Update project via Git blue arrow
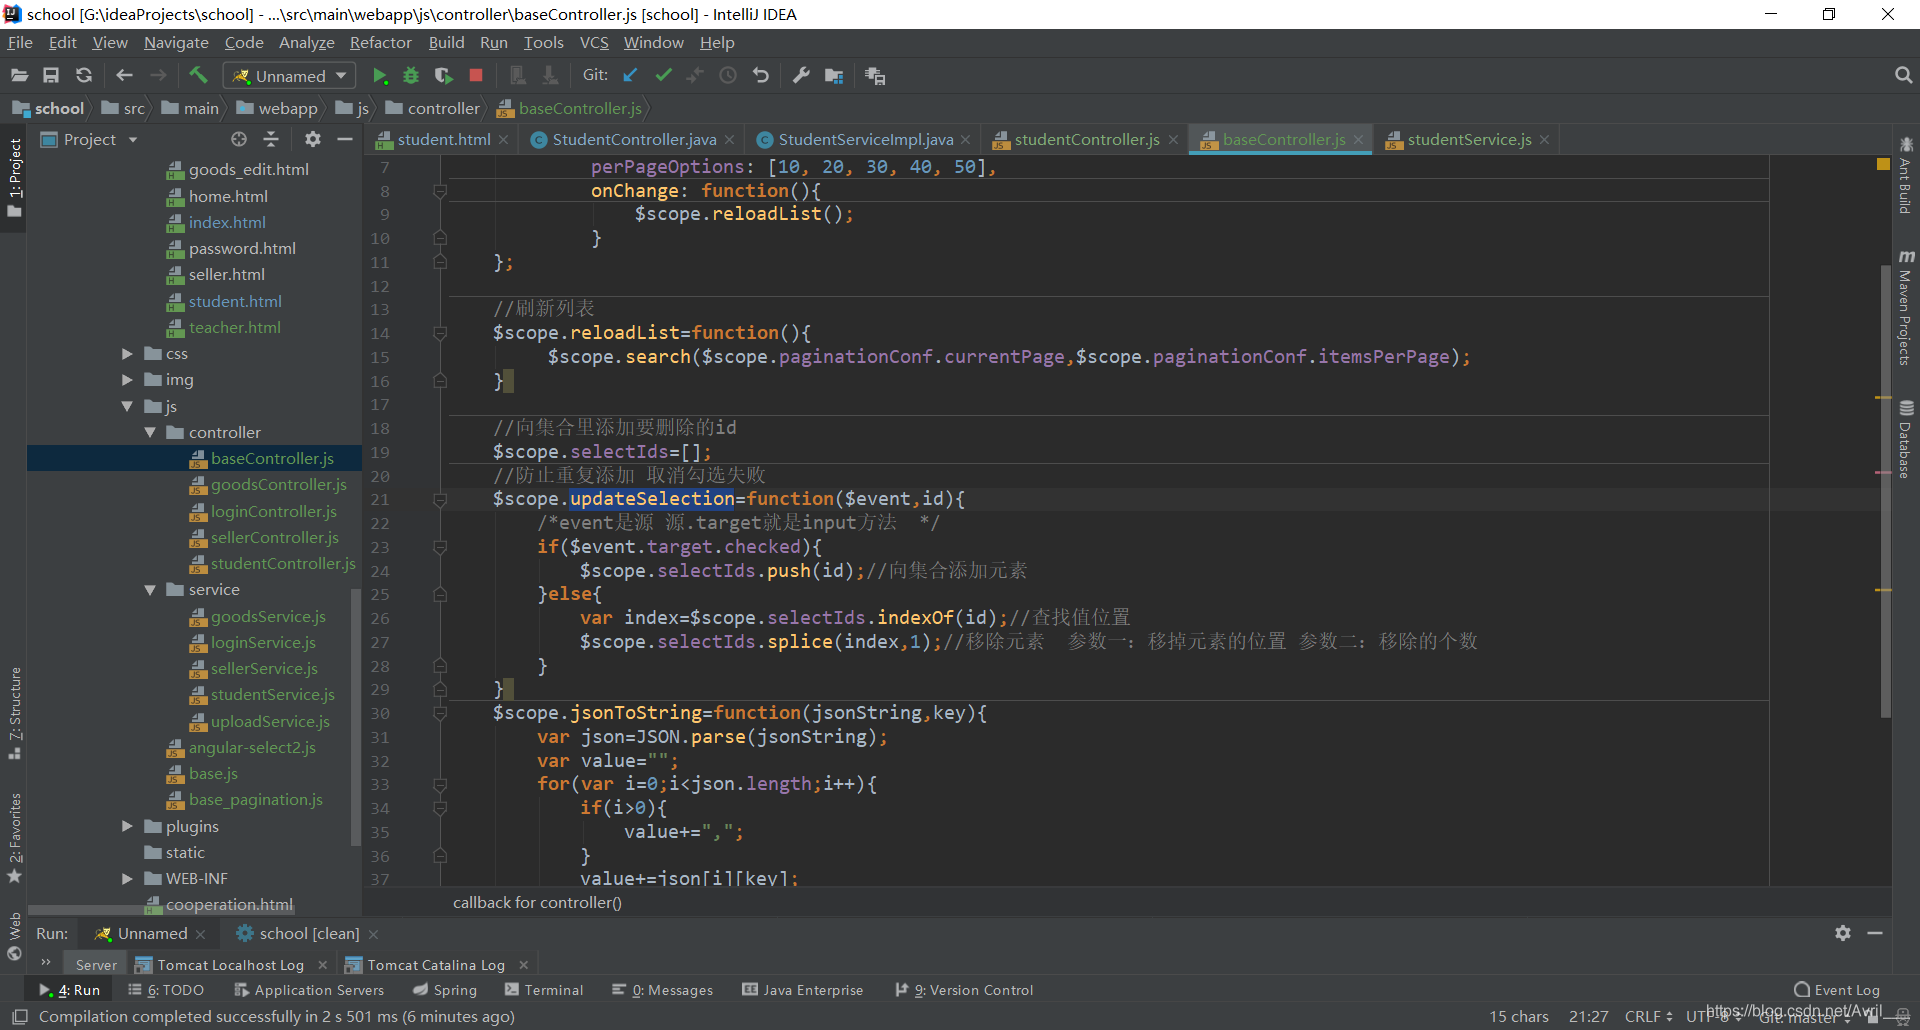Image resolution: width=1920 pixels, height=1030 pixels. pos(630,75)
